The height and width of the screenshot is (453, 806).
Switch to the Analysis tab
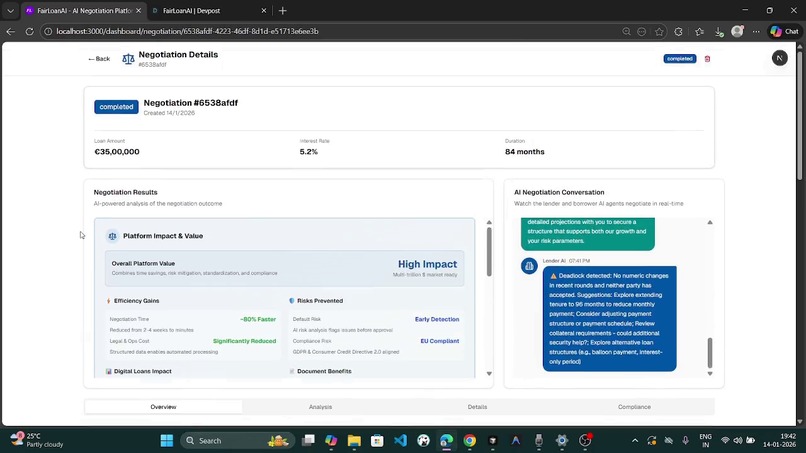(320, 407)
